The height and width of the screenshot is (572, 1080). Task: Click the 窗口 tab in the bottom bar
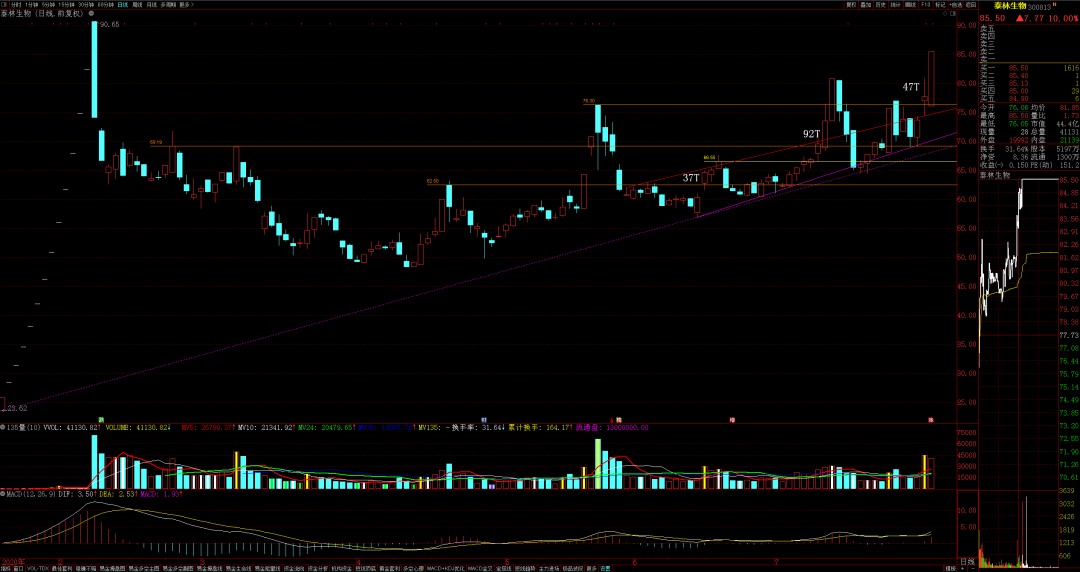coord(19,569)
